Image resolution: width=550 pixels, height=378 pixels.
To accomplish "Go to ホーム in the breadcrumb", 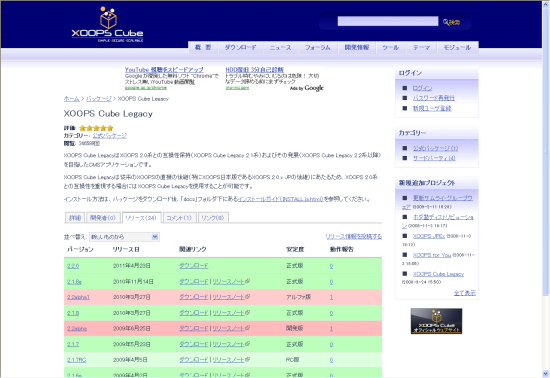I will click(x=72, y=99).
